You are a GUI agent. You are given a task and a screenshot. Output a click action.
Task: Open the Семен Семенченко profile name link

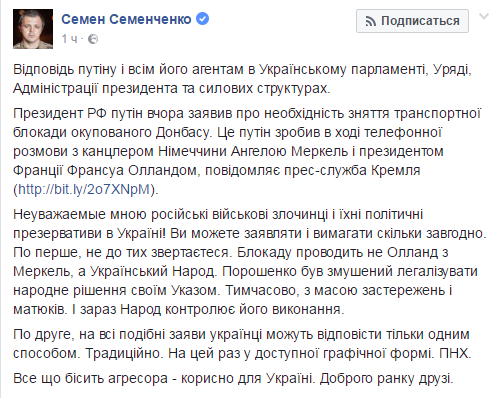point(126,20)
